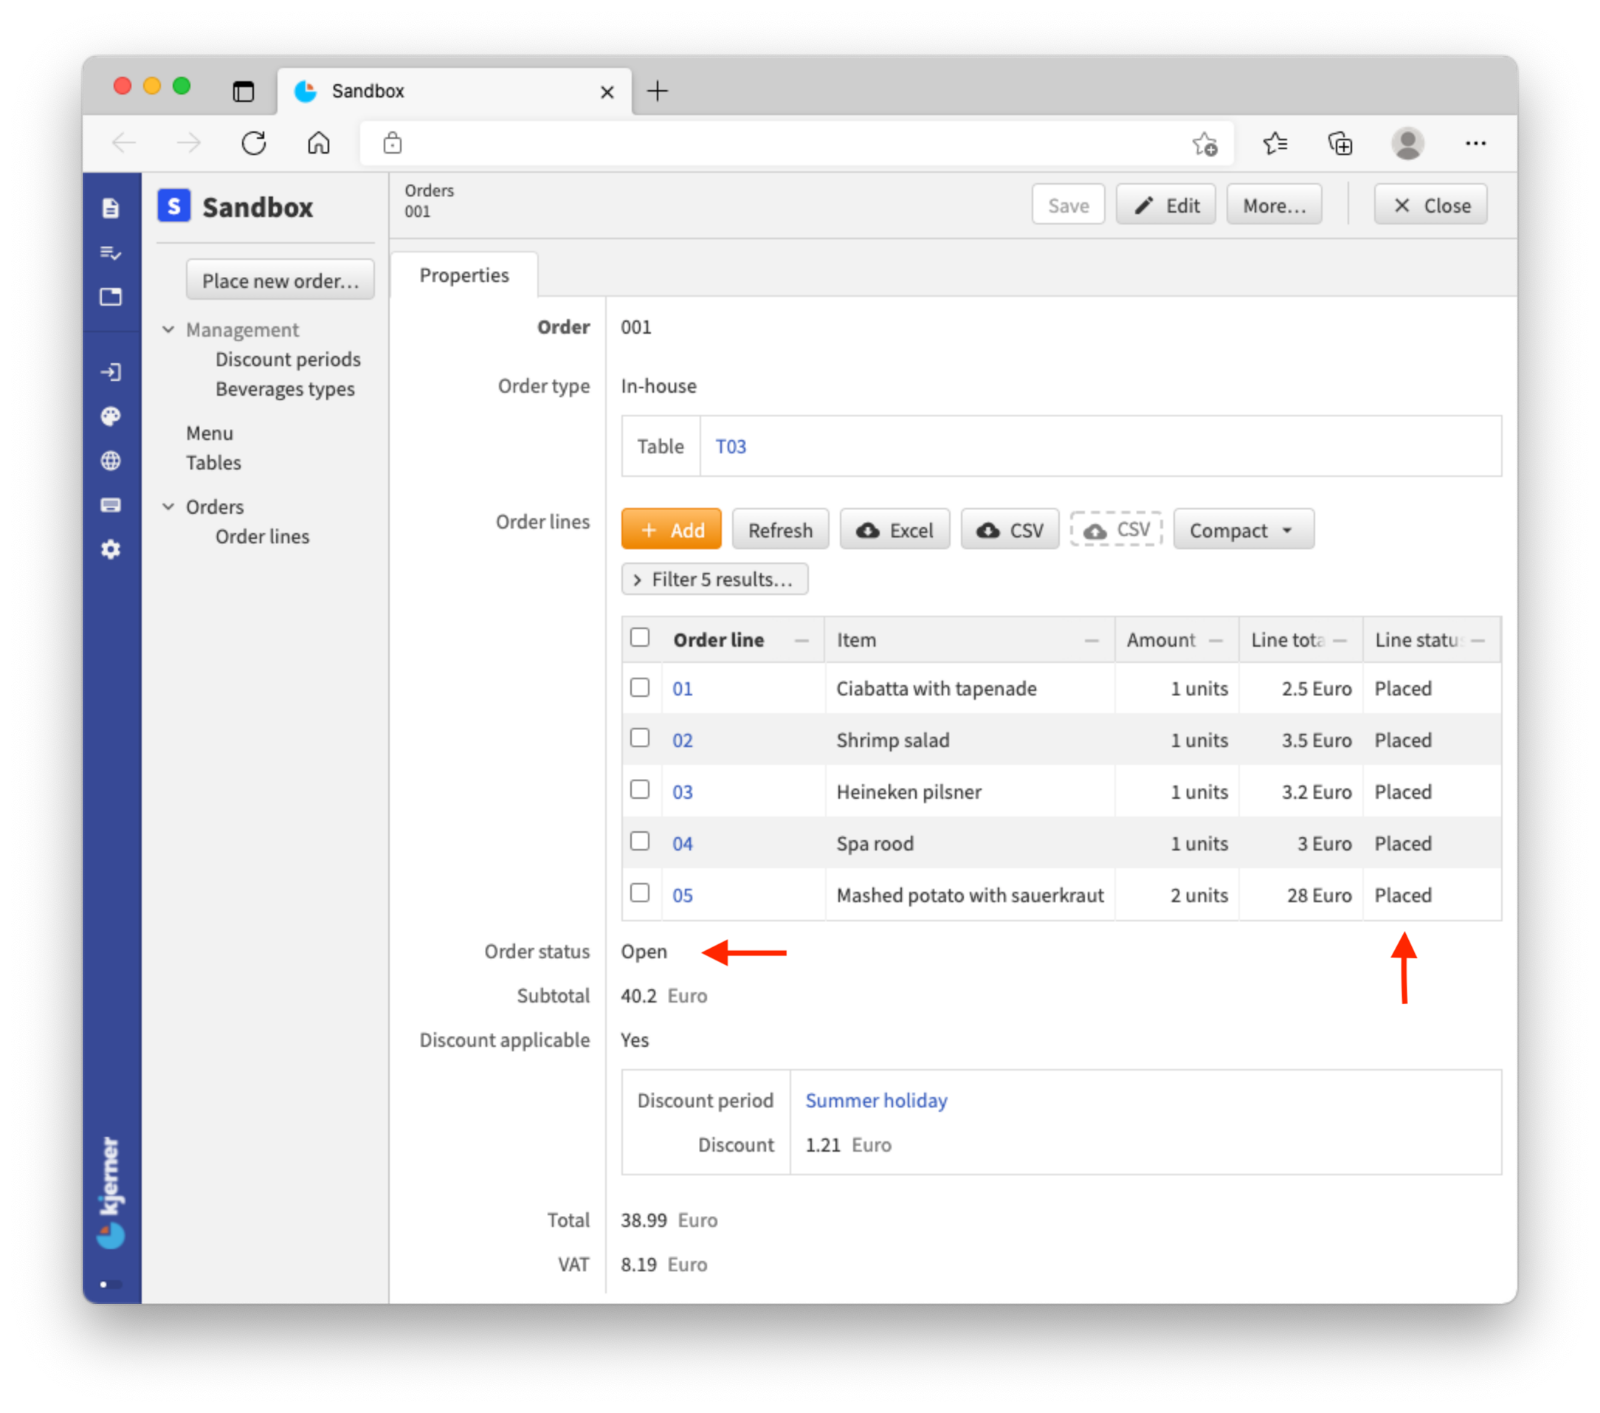The height and width of the screenshot is (1413, 1600).
Task: Close the Sandbox browser tab
Action: click(607, 92)
